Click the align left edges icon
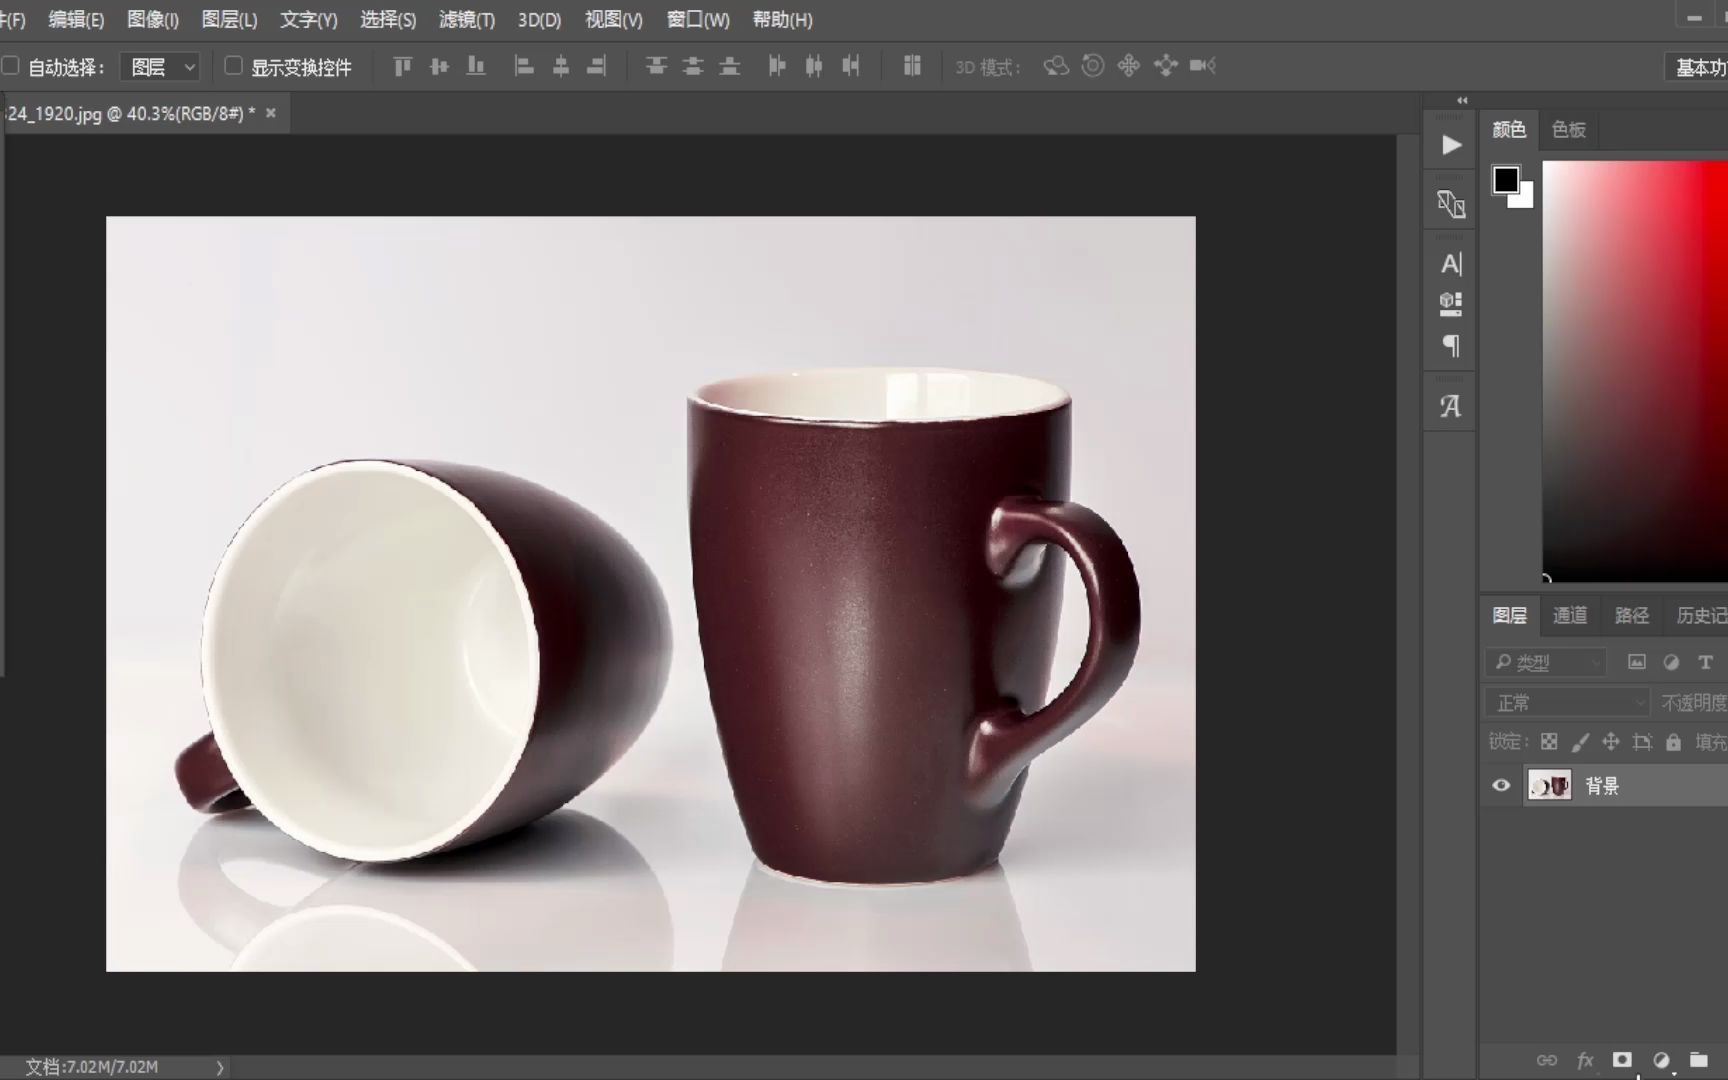This screenshot has width=1728, height=1080. [x=524, y=66]
